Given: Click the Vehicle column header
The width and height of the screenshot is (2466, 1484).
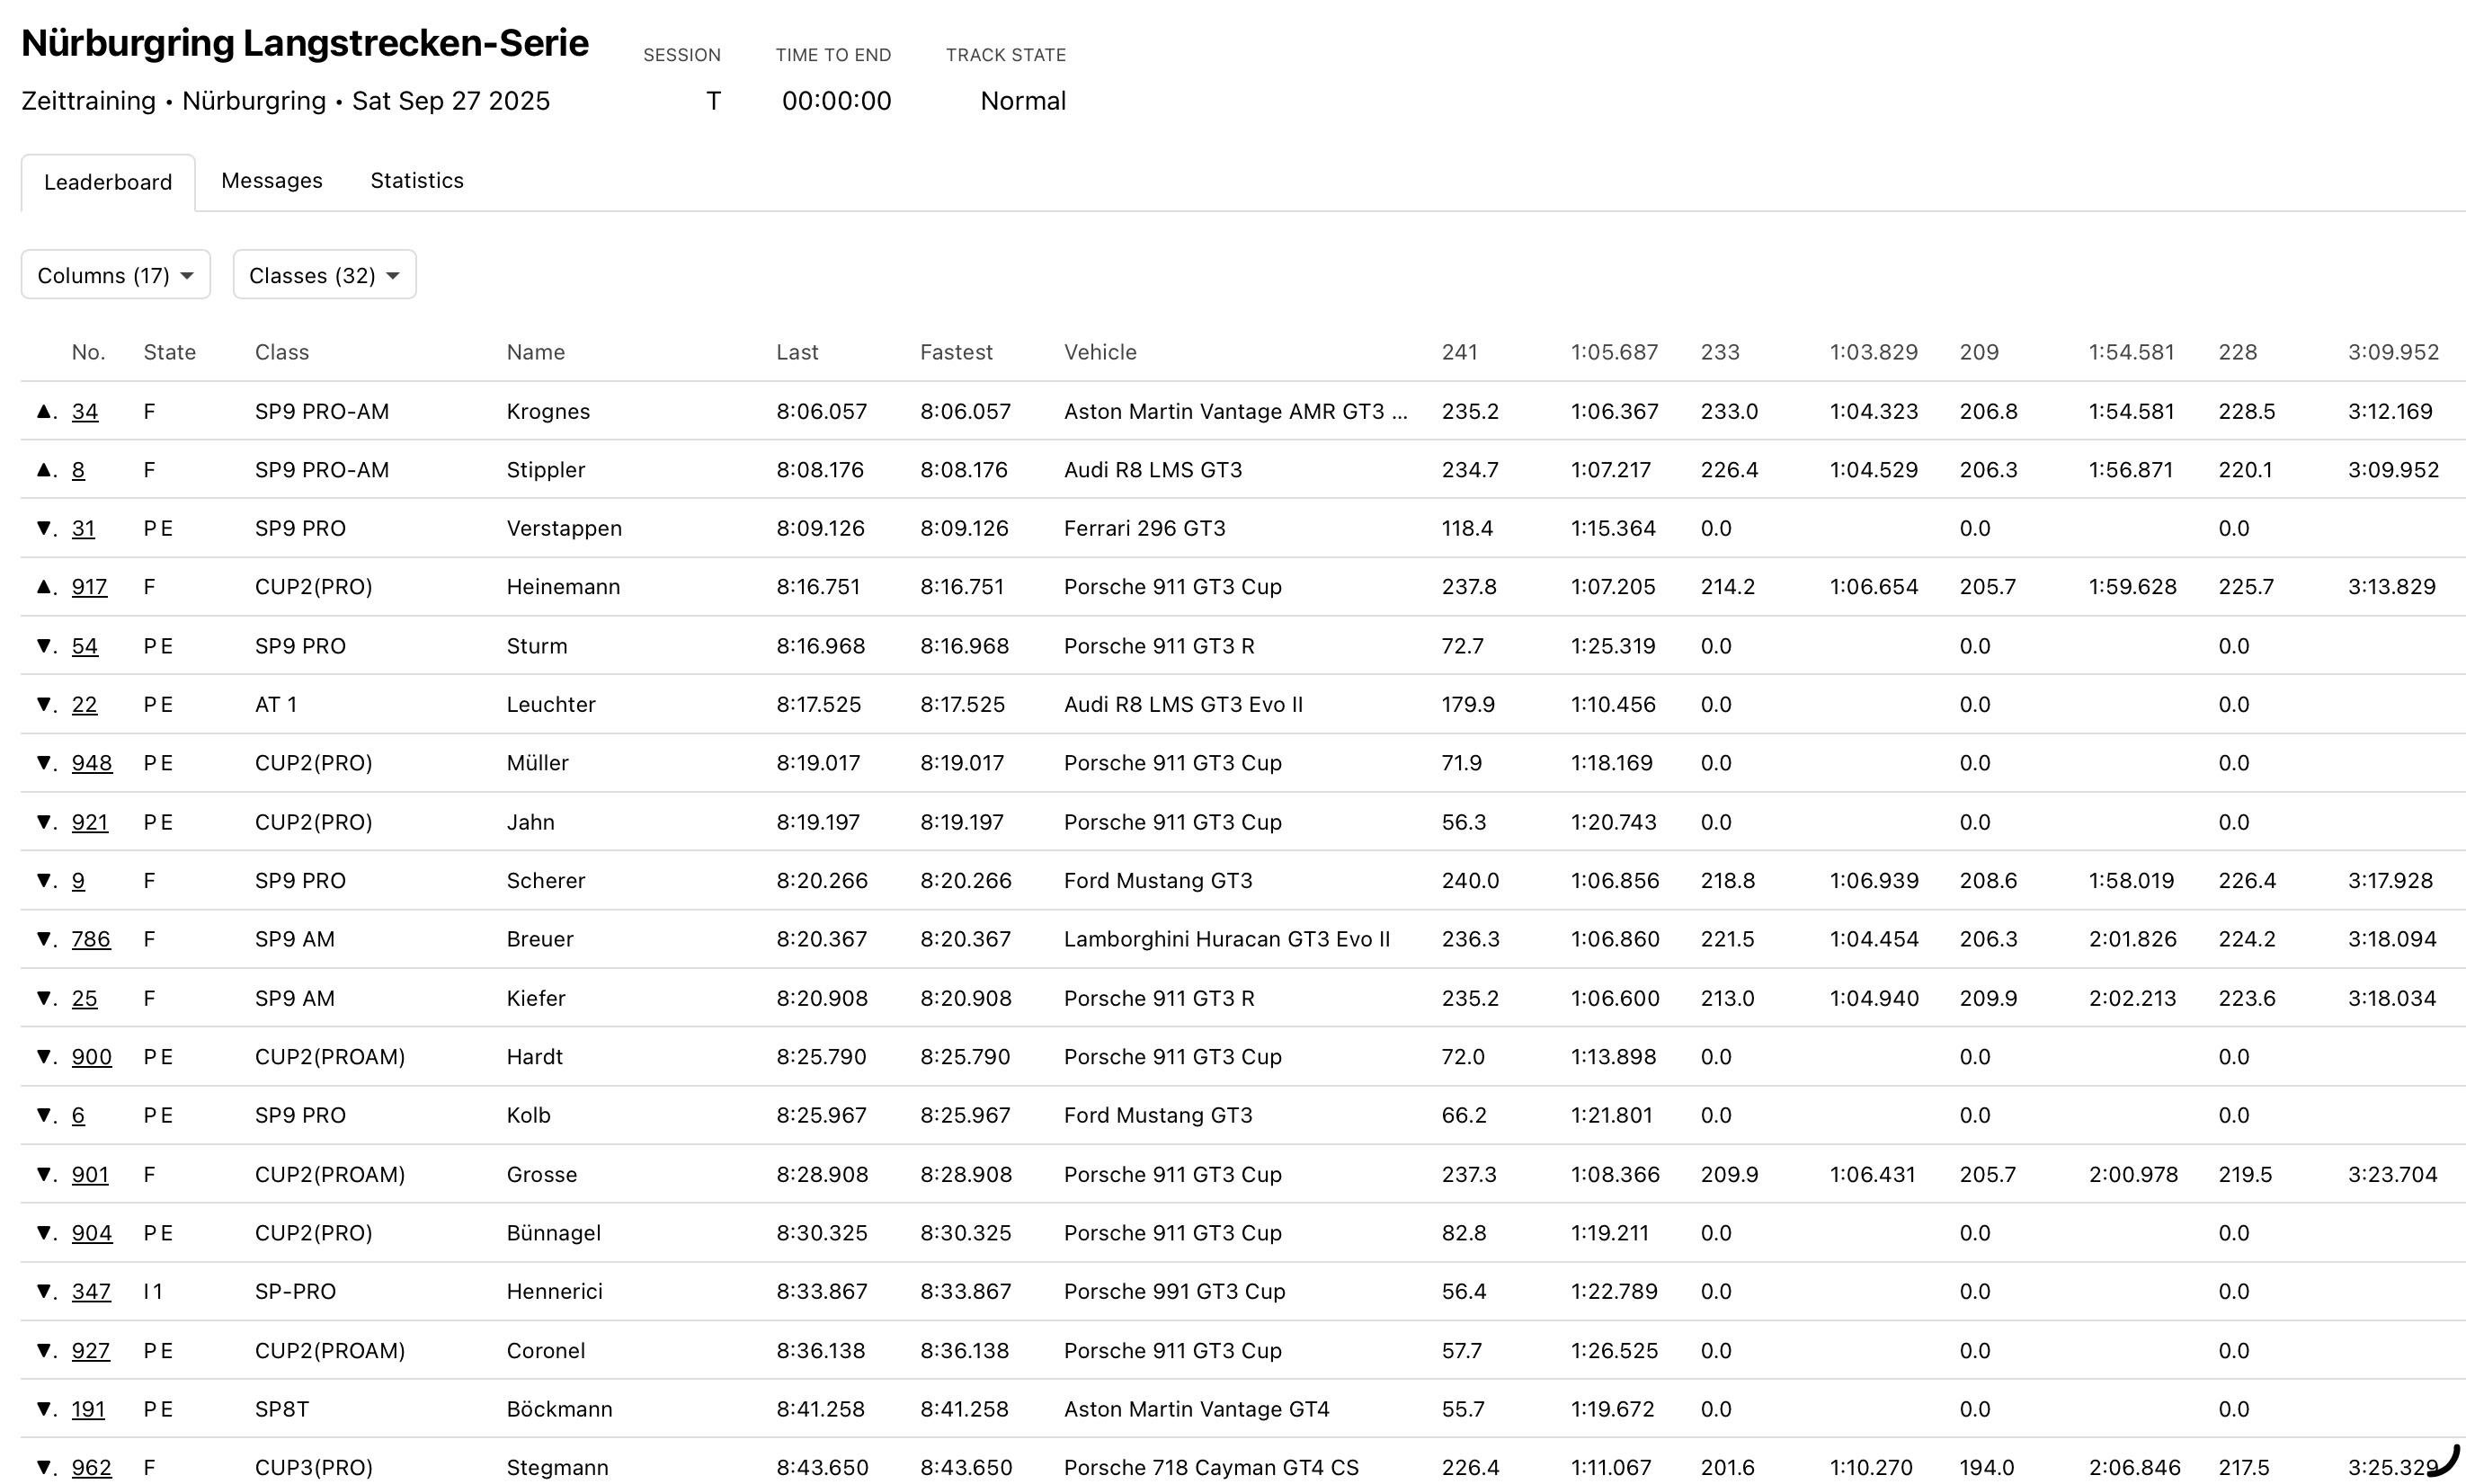Looking at the screenshot, I should (1099, 352).
